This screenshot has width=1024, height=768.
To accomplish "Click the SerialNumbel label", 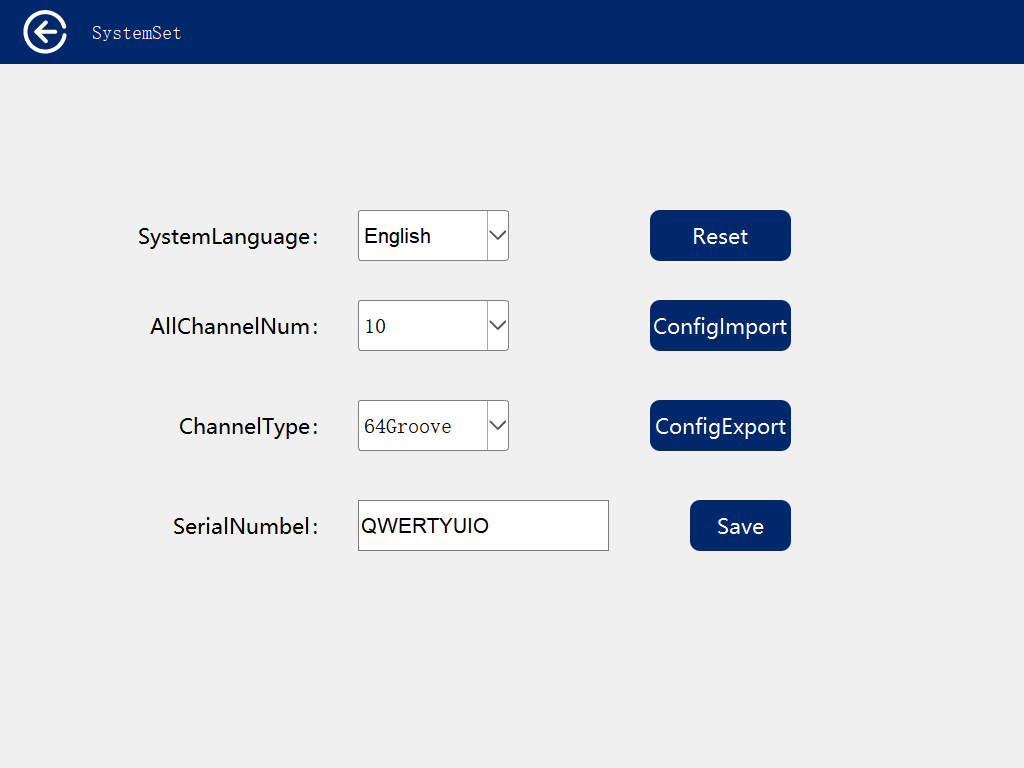I will [x=246, y=526].
